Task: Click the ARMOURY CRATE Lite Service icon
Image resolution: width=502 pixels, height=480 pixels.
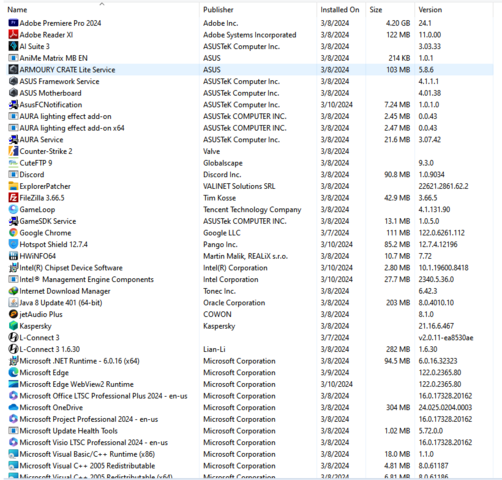Action: pyautogui.click(x=13, y=70)
